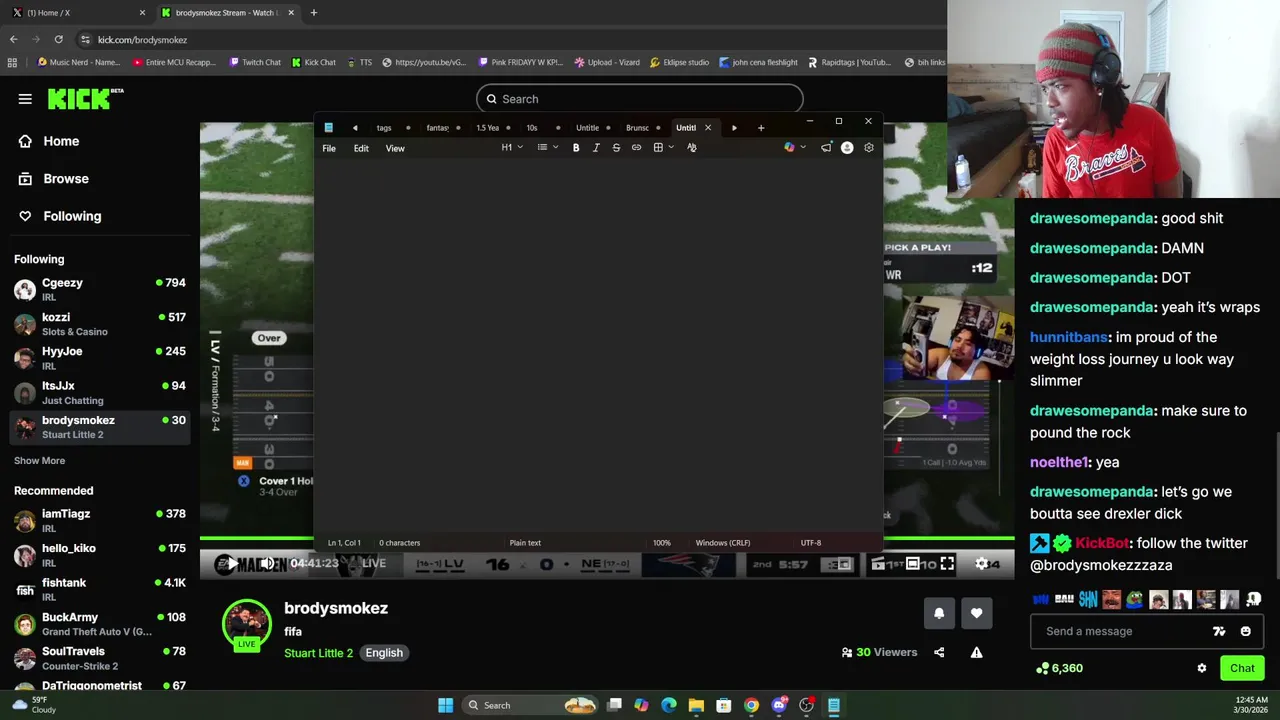Image resolution: width=1280 pixels, height=720 pixels.
Task: Open iamTiagz recommended channel
Action: (x=100, y=520)
